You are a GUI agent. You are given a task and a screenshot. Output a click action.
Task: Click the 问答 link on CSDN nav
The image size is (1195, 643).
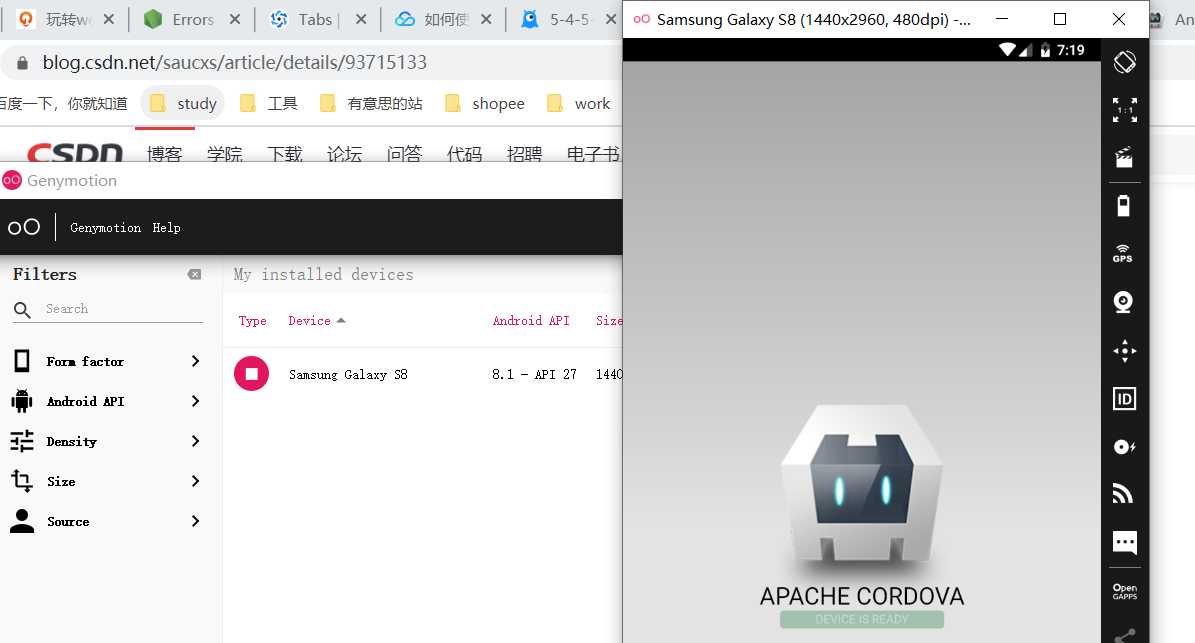click(x=404, y=154)
